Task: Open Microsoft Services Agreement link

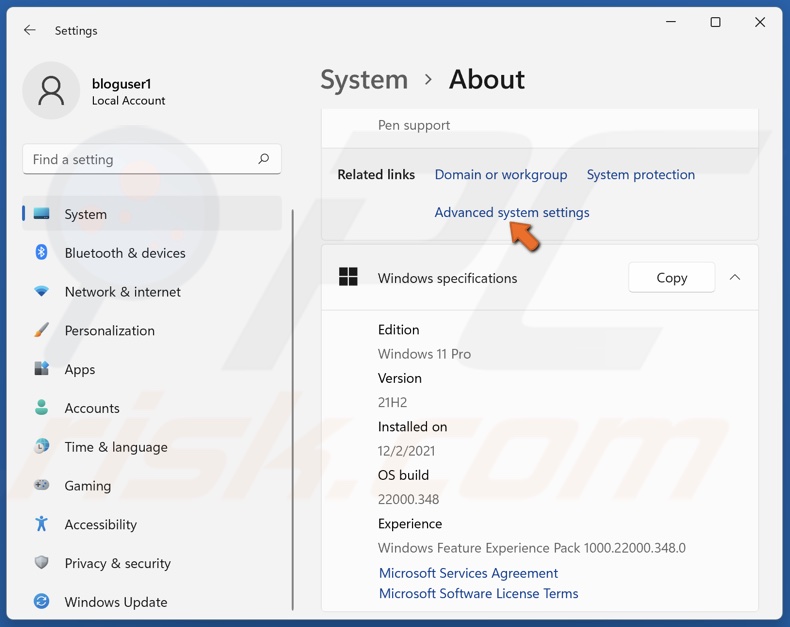Action: [468, 573]
